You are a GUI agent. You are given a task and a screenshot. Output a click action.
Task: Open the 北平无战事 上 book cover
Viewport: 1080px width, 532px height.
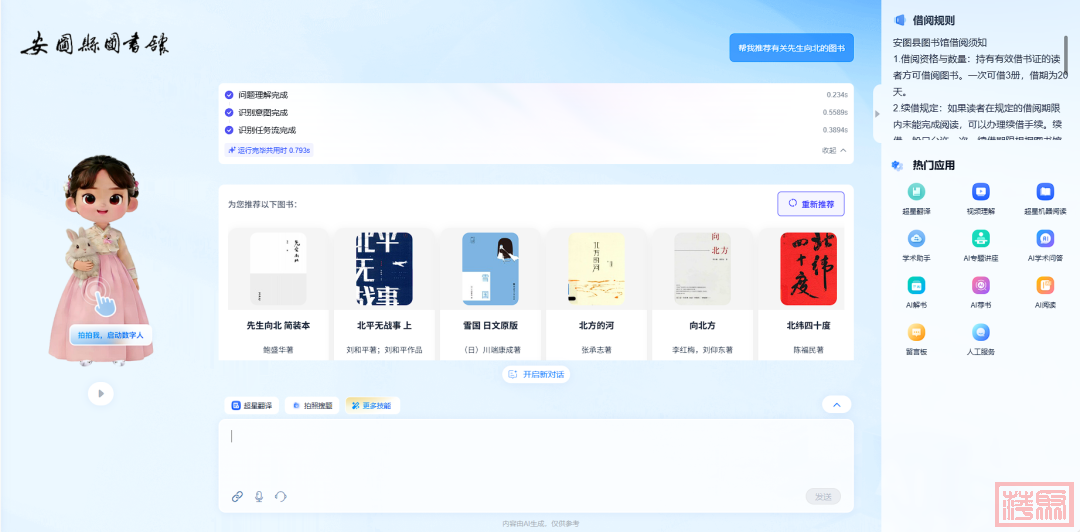click(x=384, y=269)
